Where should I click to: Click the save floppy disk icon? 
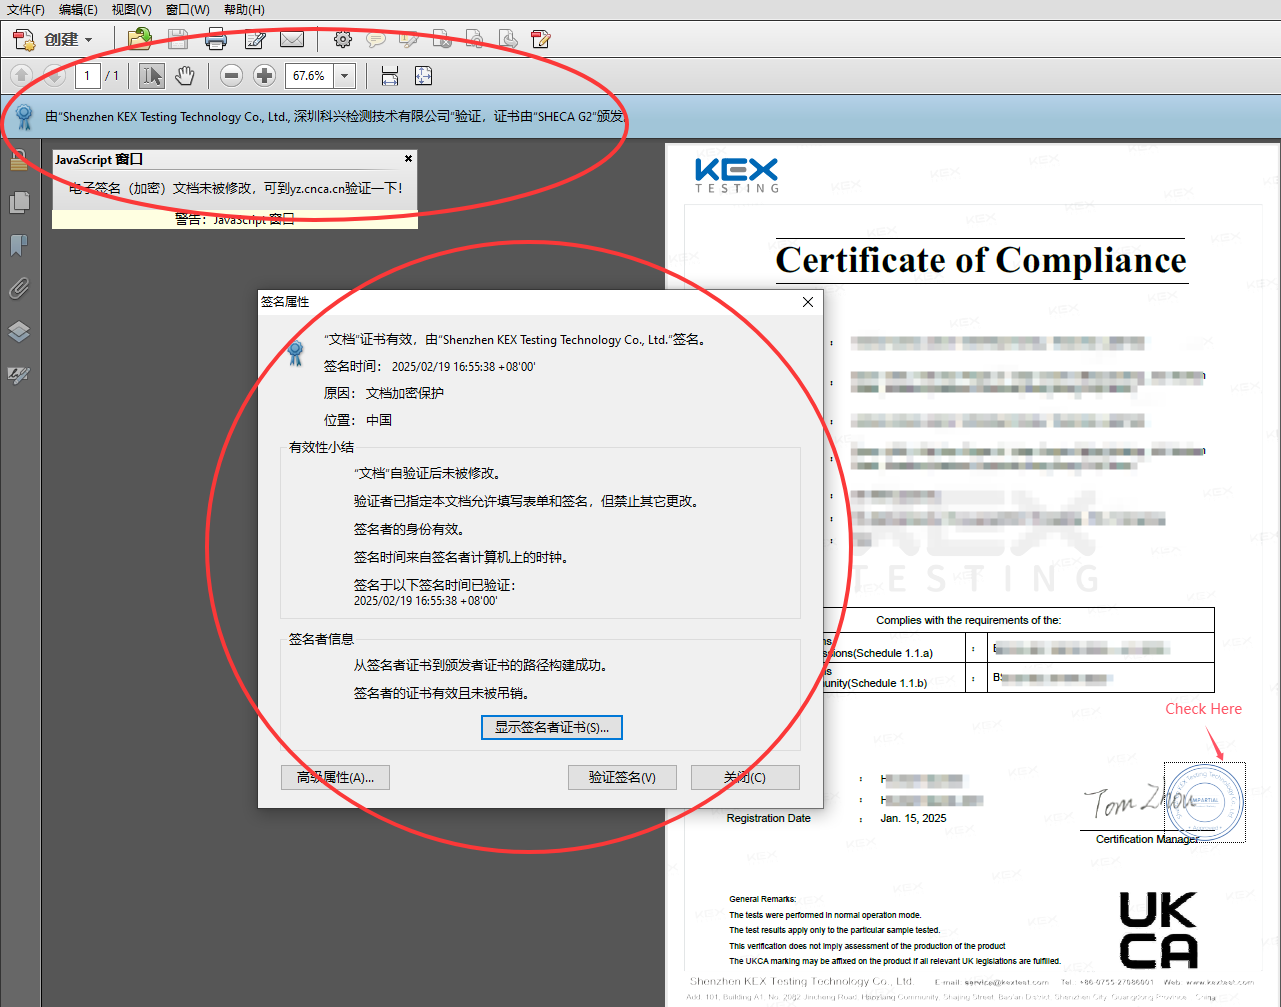(178, 40)
